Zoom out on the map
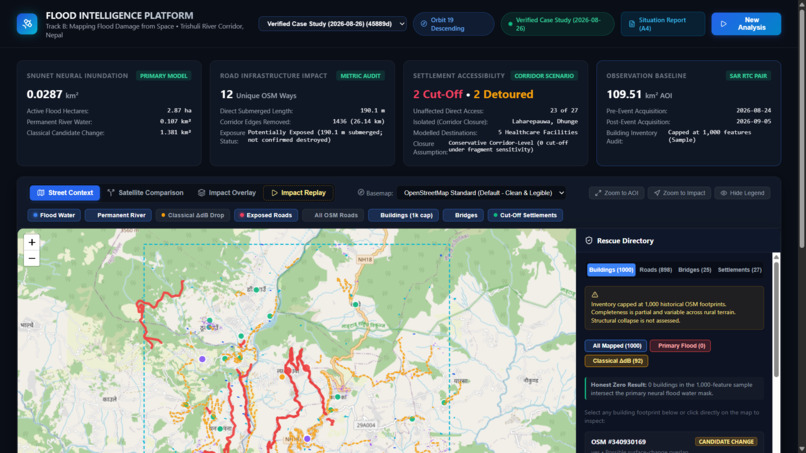 point(32,258)
